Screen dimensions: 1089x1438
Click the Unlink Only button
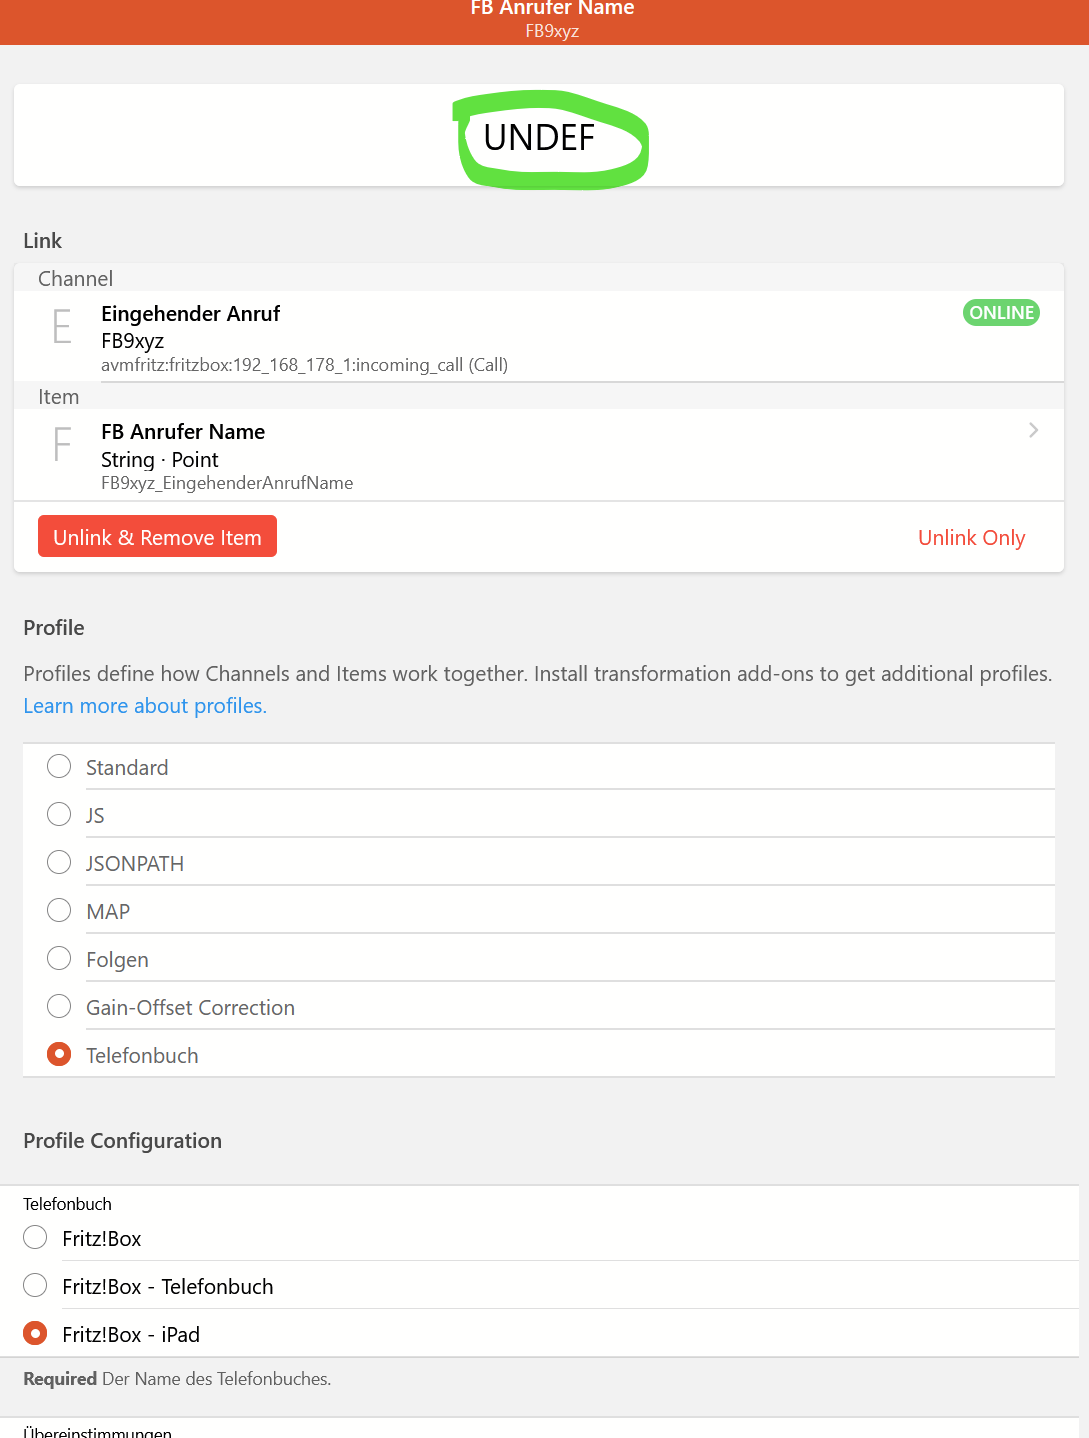pyautogui.click(x=971, y=538)
